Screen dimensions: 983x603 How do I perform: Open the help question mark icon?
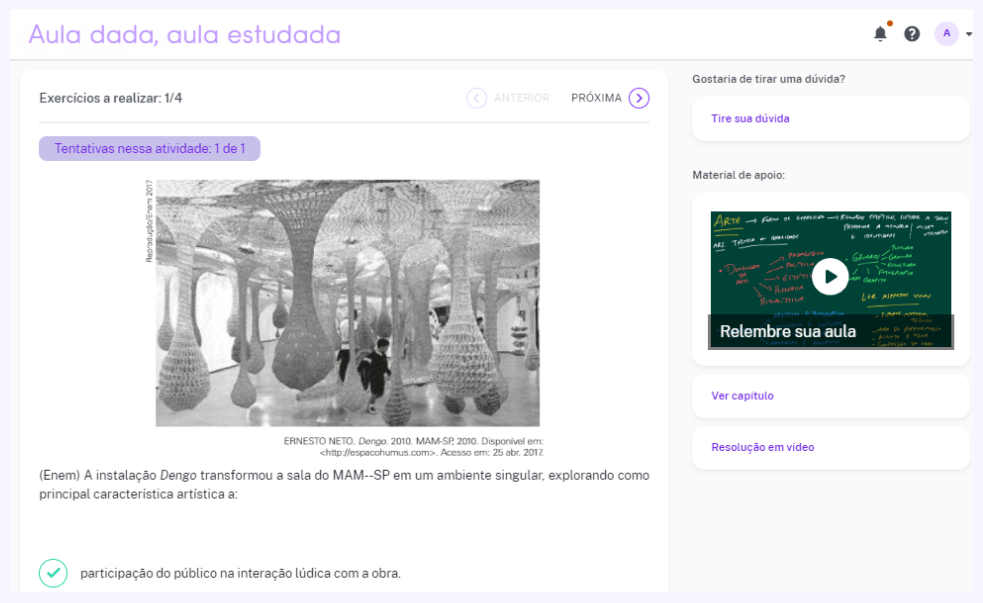click(x=912, y=34)
